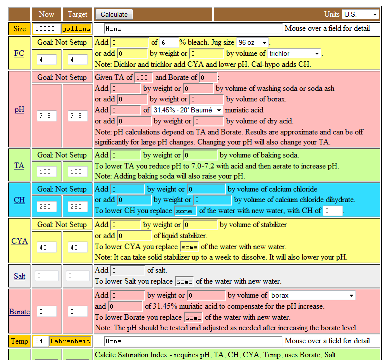Click the Borate Now value field
Image resolution: width=387 pixels, height=360 pixels.
(46, 311)
